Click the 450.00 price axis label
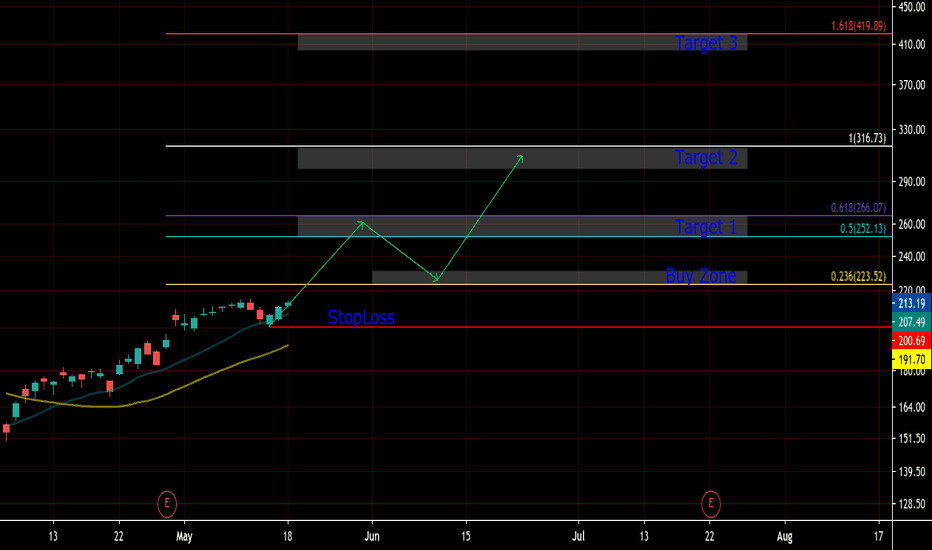Image resolution: width=932 pixels, height=550 pixels. 912,7
